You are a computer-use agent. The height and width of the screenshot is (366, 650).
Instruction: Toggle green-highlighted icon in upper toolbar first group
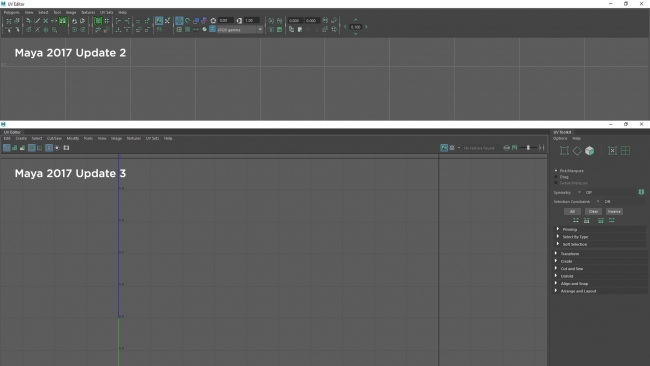click(x=63, y=20)
